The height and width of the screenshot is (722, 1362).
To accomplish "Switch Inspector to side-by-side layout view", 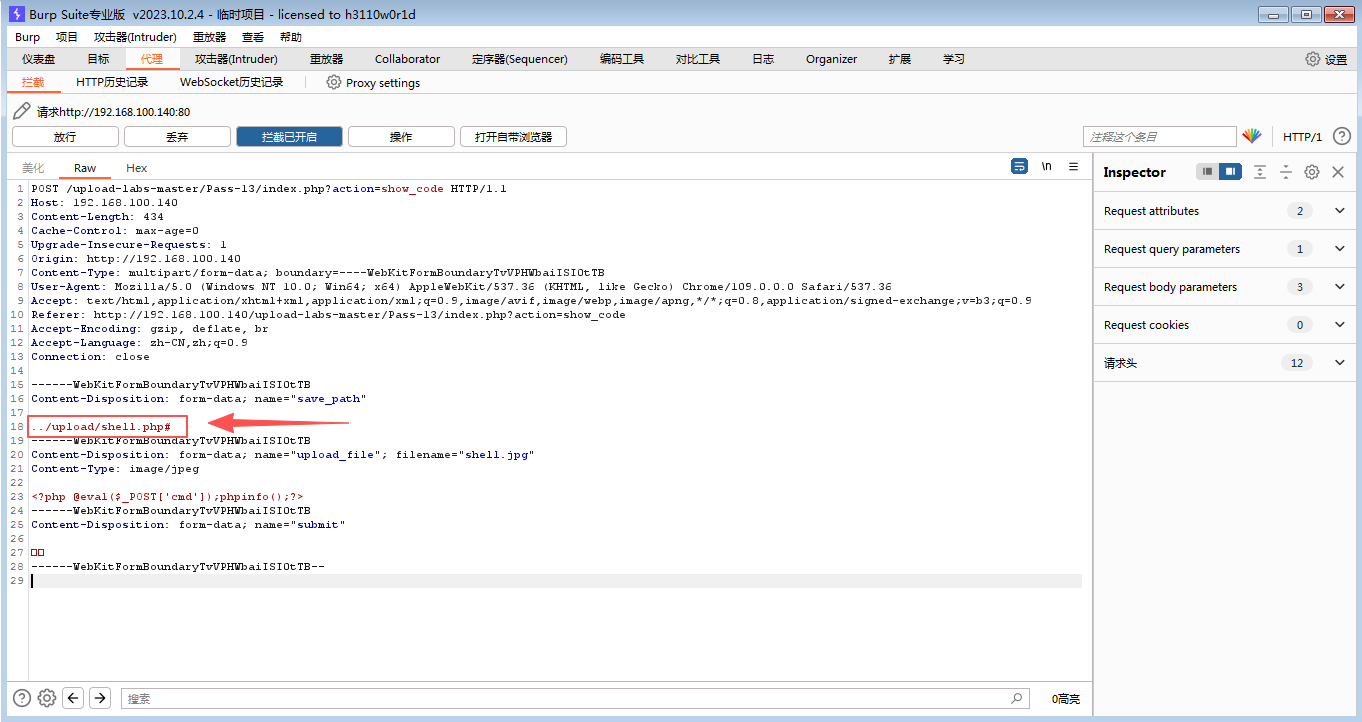I will tap(1231, 172).
